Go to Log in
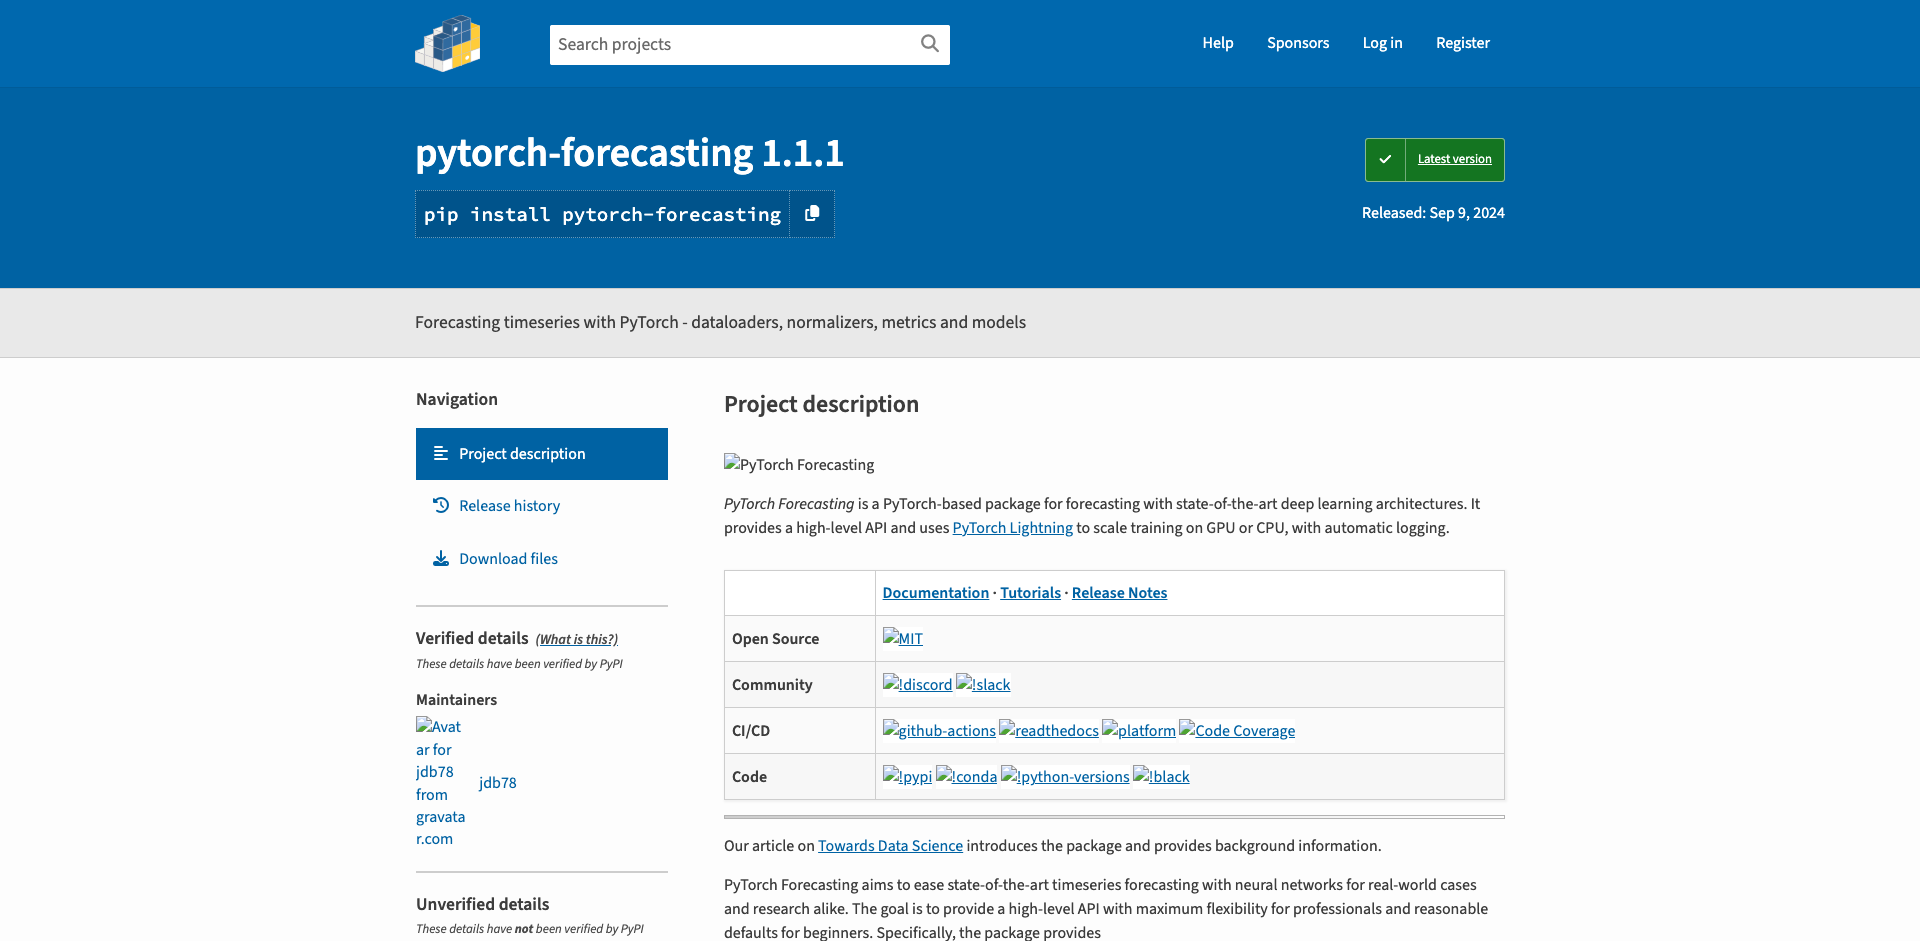1920x941 pixels. tap(1382, 42)
